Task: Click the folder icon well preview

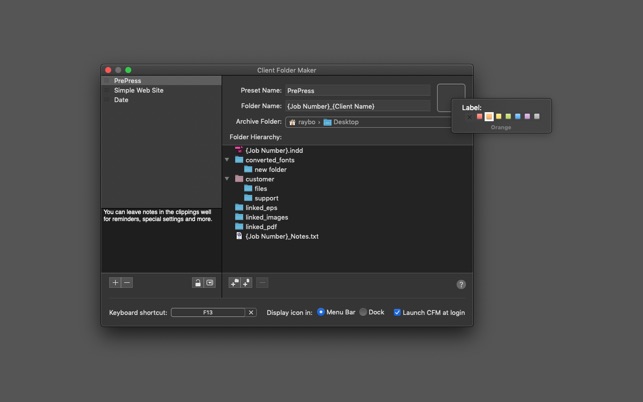Action: coord(450,97)
